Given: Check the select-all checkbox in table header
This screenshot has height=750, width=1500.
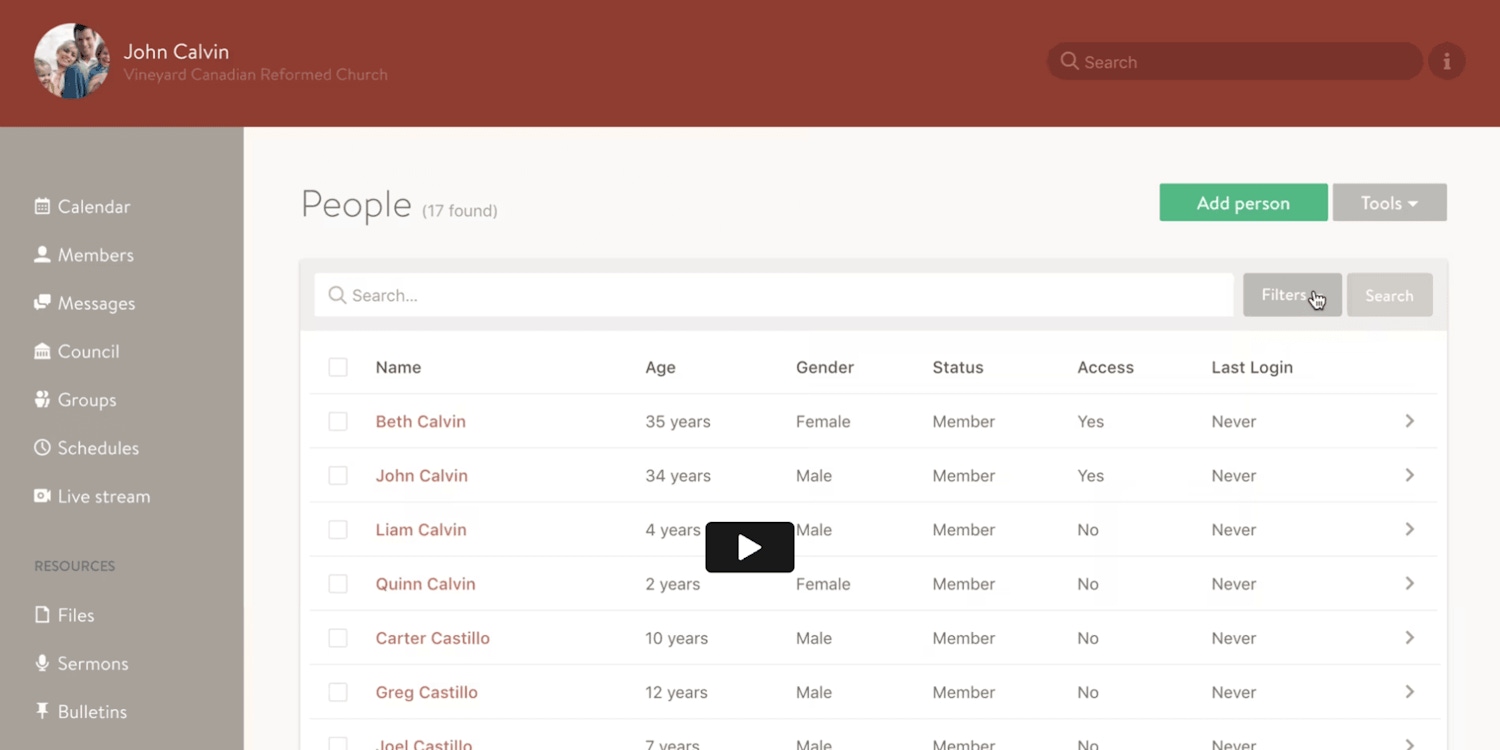Looking at the screenshot, I should tap(338, 367).
